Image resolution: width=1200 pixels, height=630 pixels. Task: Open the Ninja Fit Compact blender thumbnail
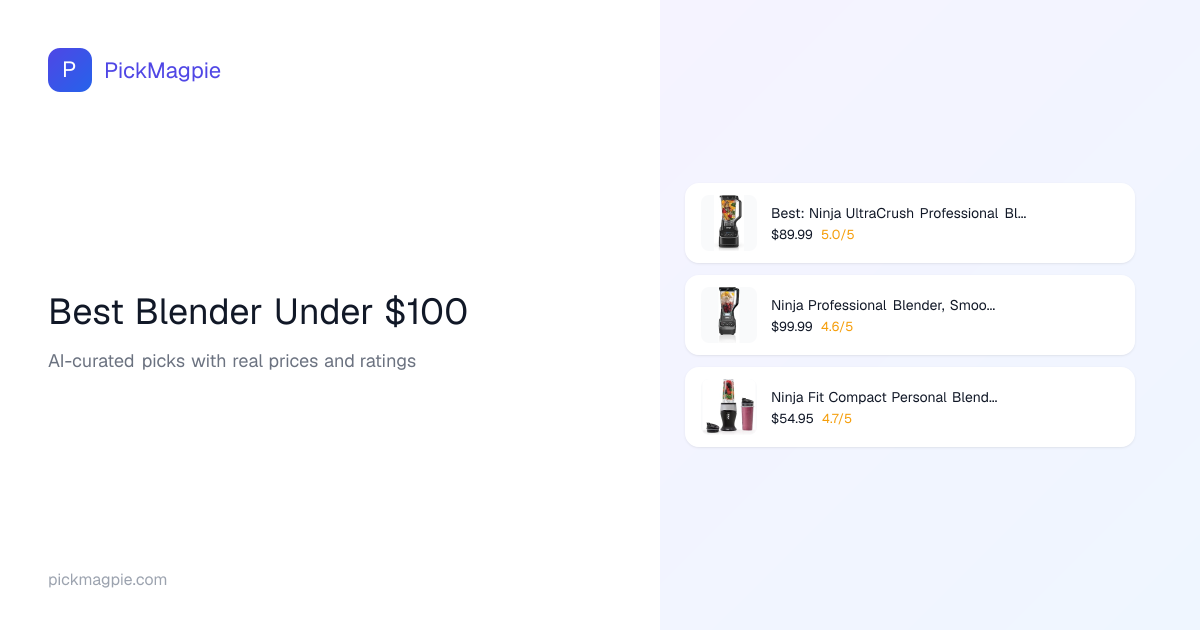click(x=729, y=406)
